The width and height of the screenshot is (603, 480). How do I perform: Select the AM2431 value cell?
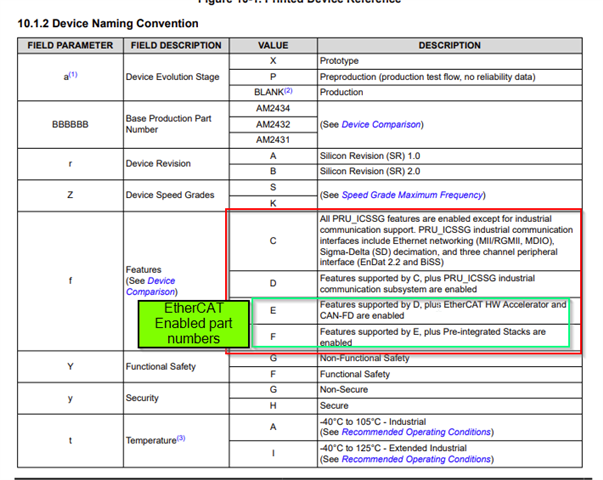point(273,140)
